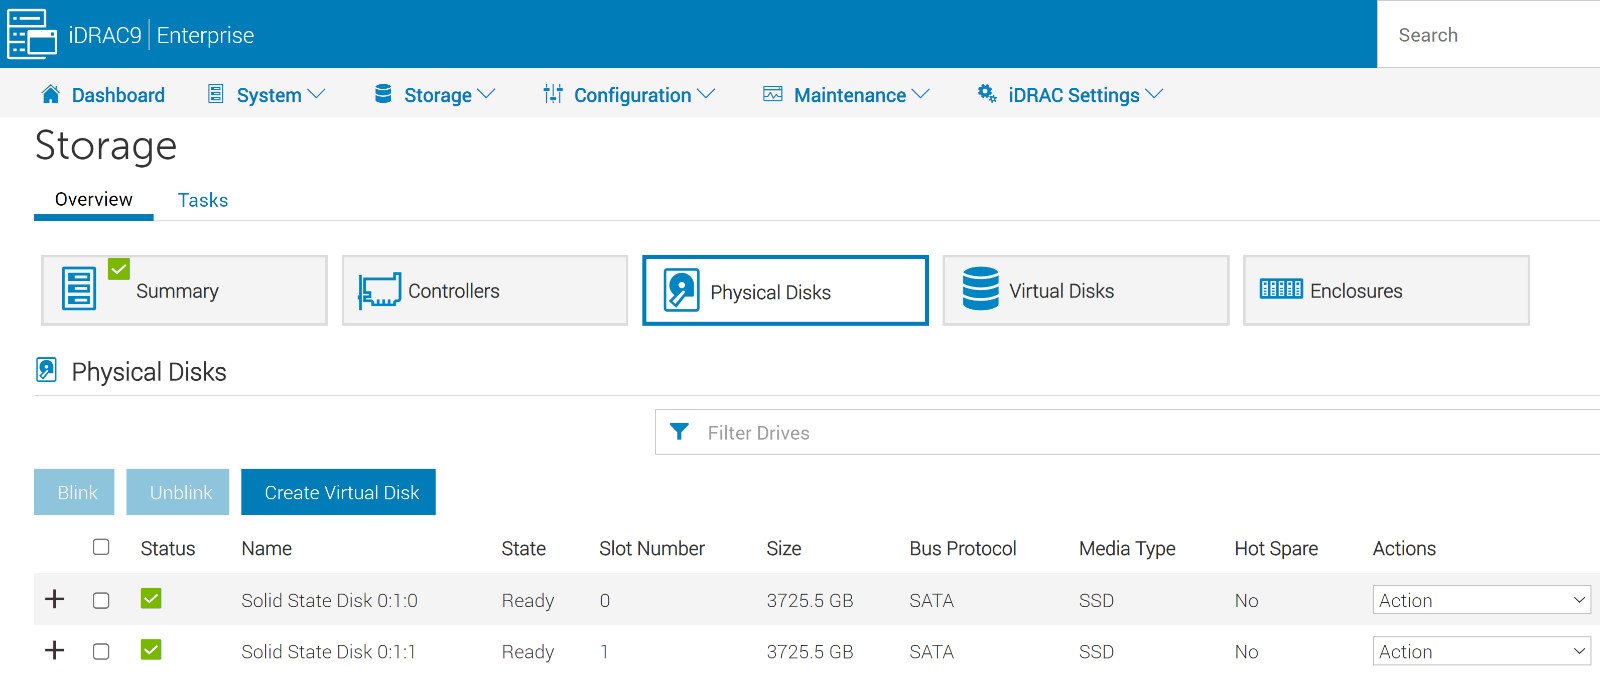Check the box for Solid State Disk 0:1:0
This screenshot has height=696, width=1600.
click(x=101, y=600)
